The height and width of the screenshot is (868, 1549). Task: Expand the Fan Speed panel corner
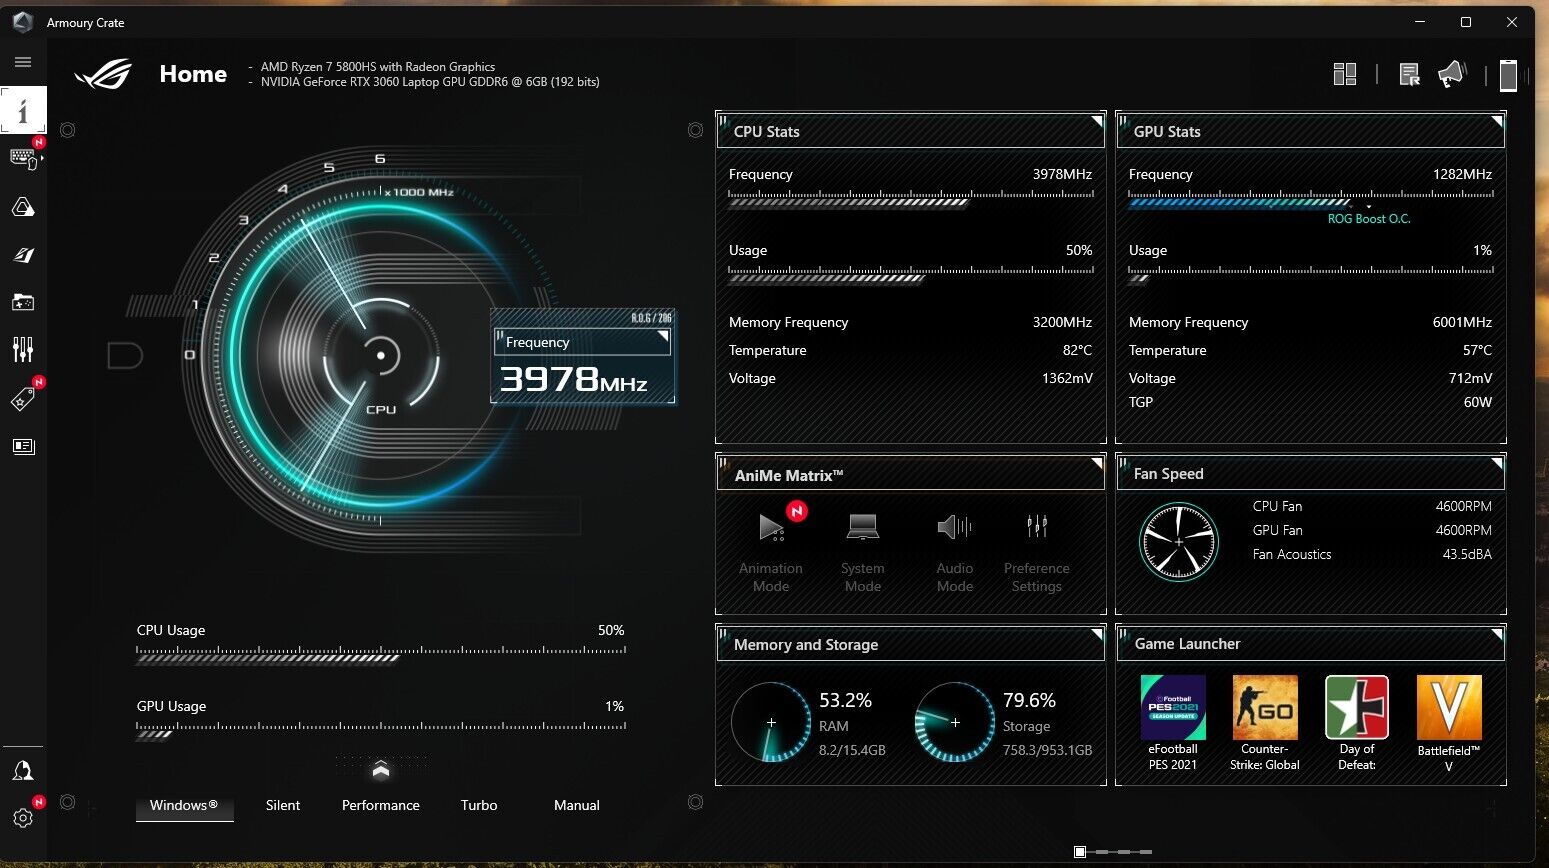point(1497,464)
